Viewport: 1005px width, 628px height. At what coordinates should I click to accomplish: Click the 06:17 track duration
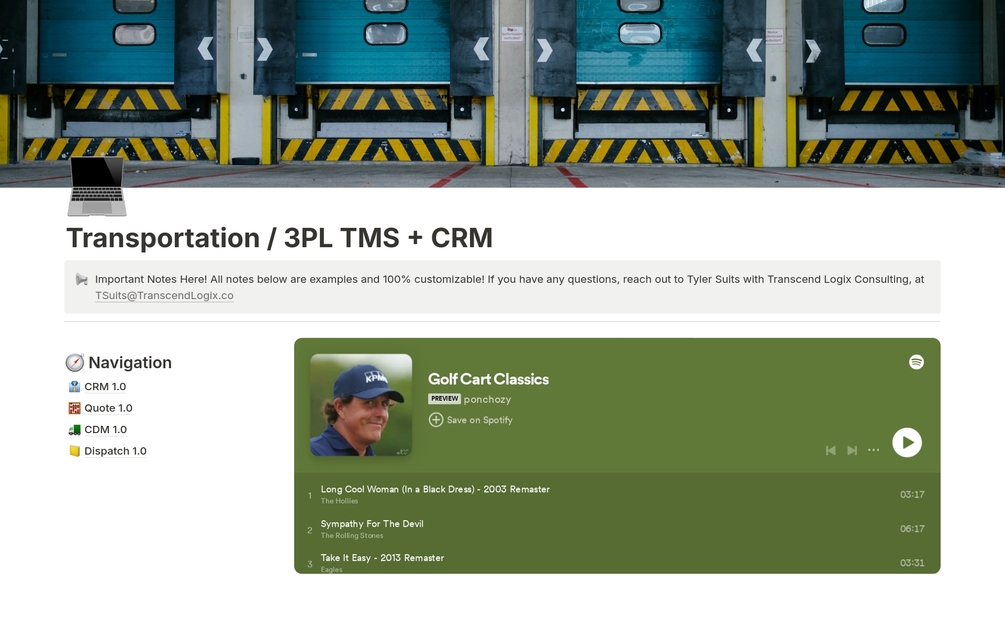912,529
